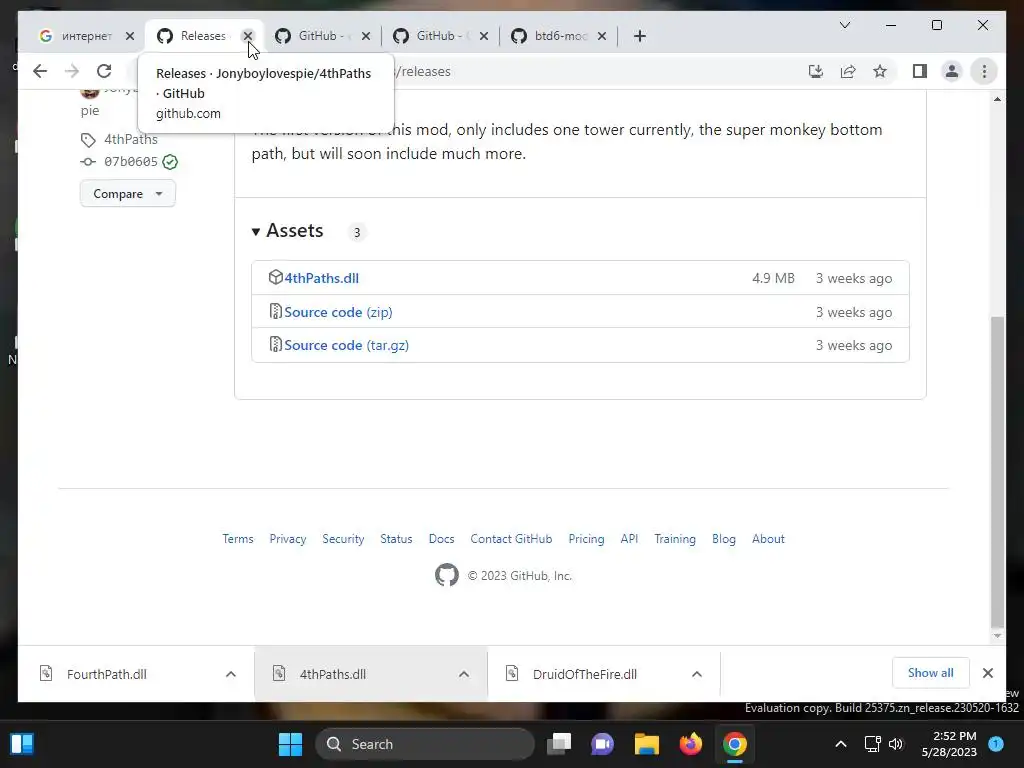Expand options for 4thPaths.dll download

point(464,674)
